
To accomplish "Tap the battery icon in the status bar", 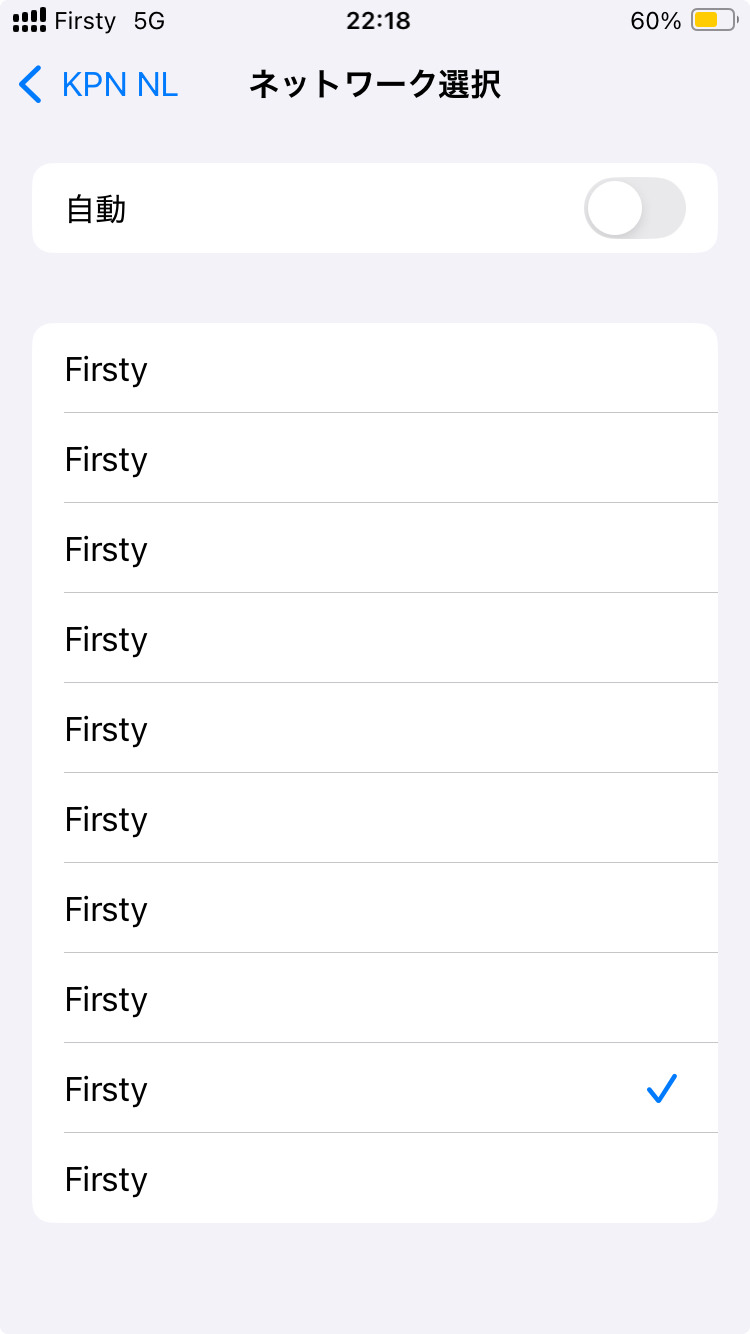I will tap(713, 21).
